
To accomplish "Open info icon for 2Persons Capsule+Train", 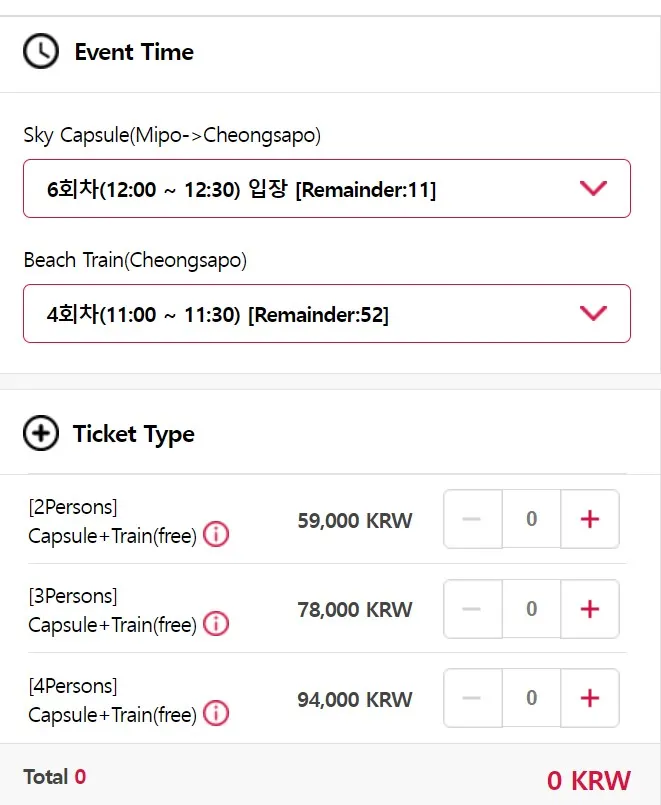I will click(x=216, y=535).
